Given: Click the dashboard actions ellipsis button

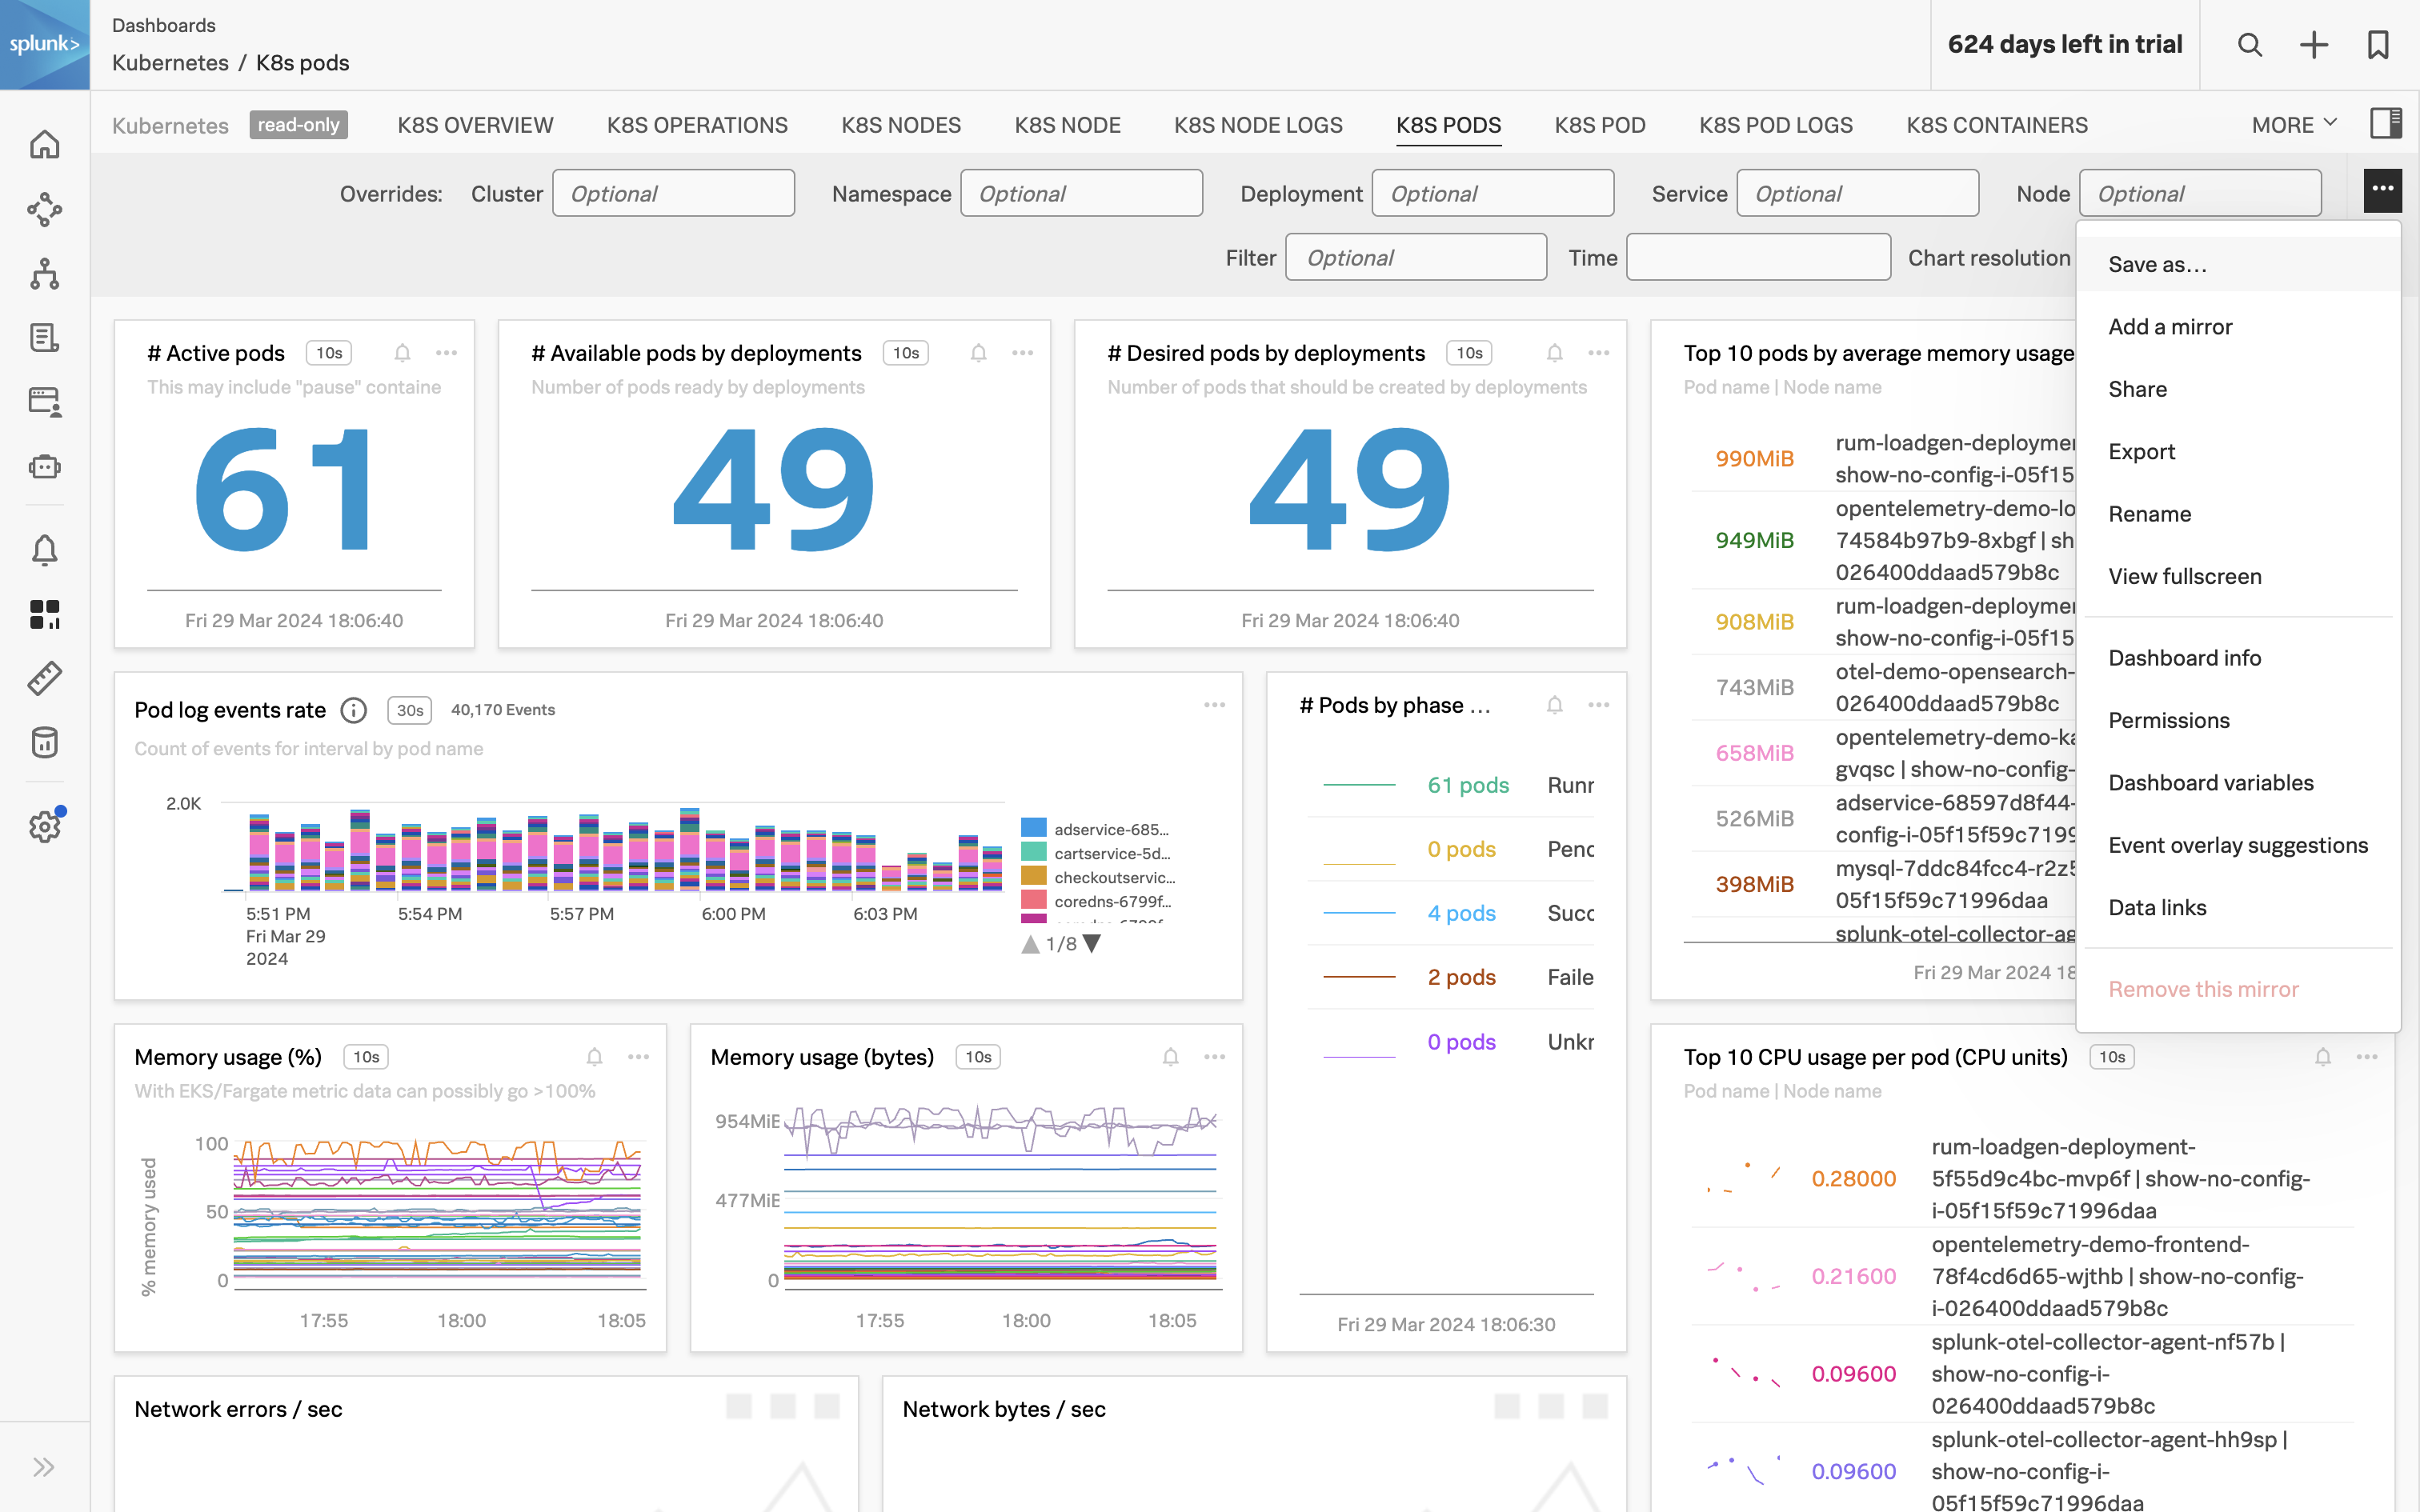Looking at the screenshot, I should [x=2383, y=190].
